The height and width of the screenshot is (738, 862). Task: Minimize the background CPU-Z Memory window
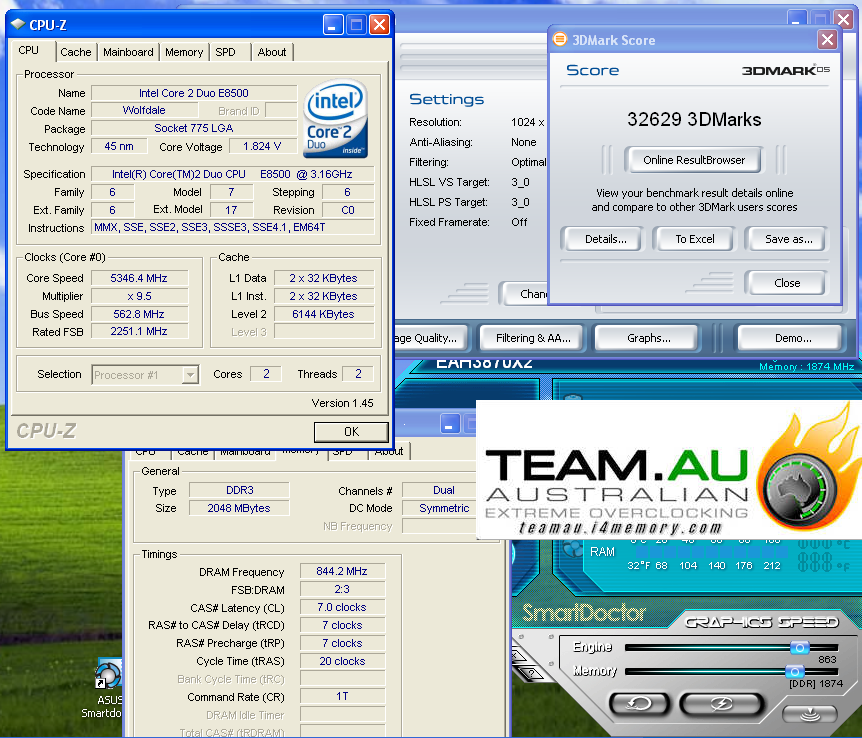point(450,425)
